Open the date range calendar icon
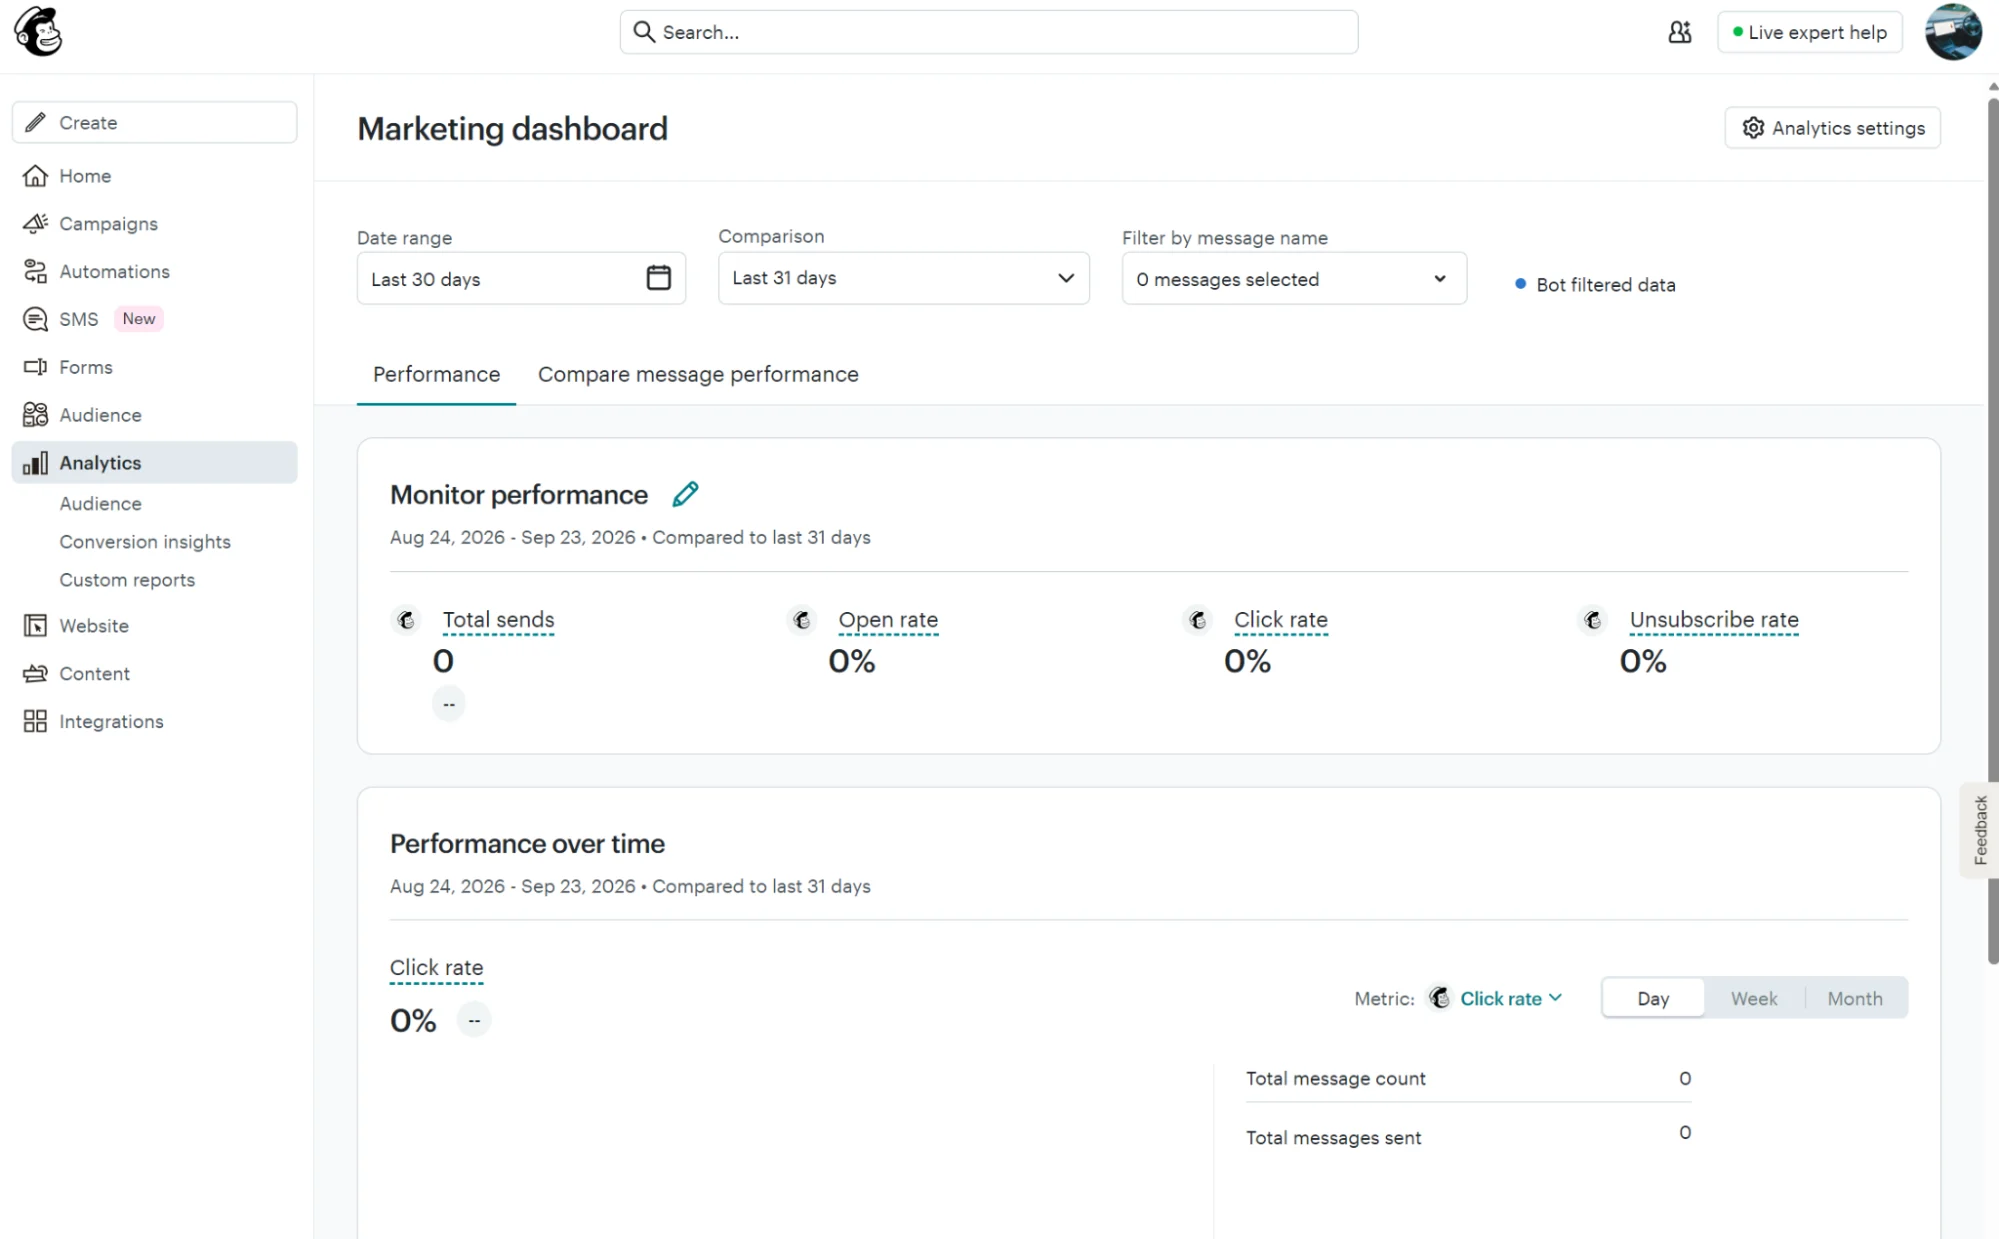This screenshot has width=1999, height=1239. click(658, 278)
